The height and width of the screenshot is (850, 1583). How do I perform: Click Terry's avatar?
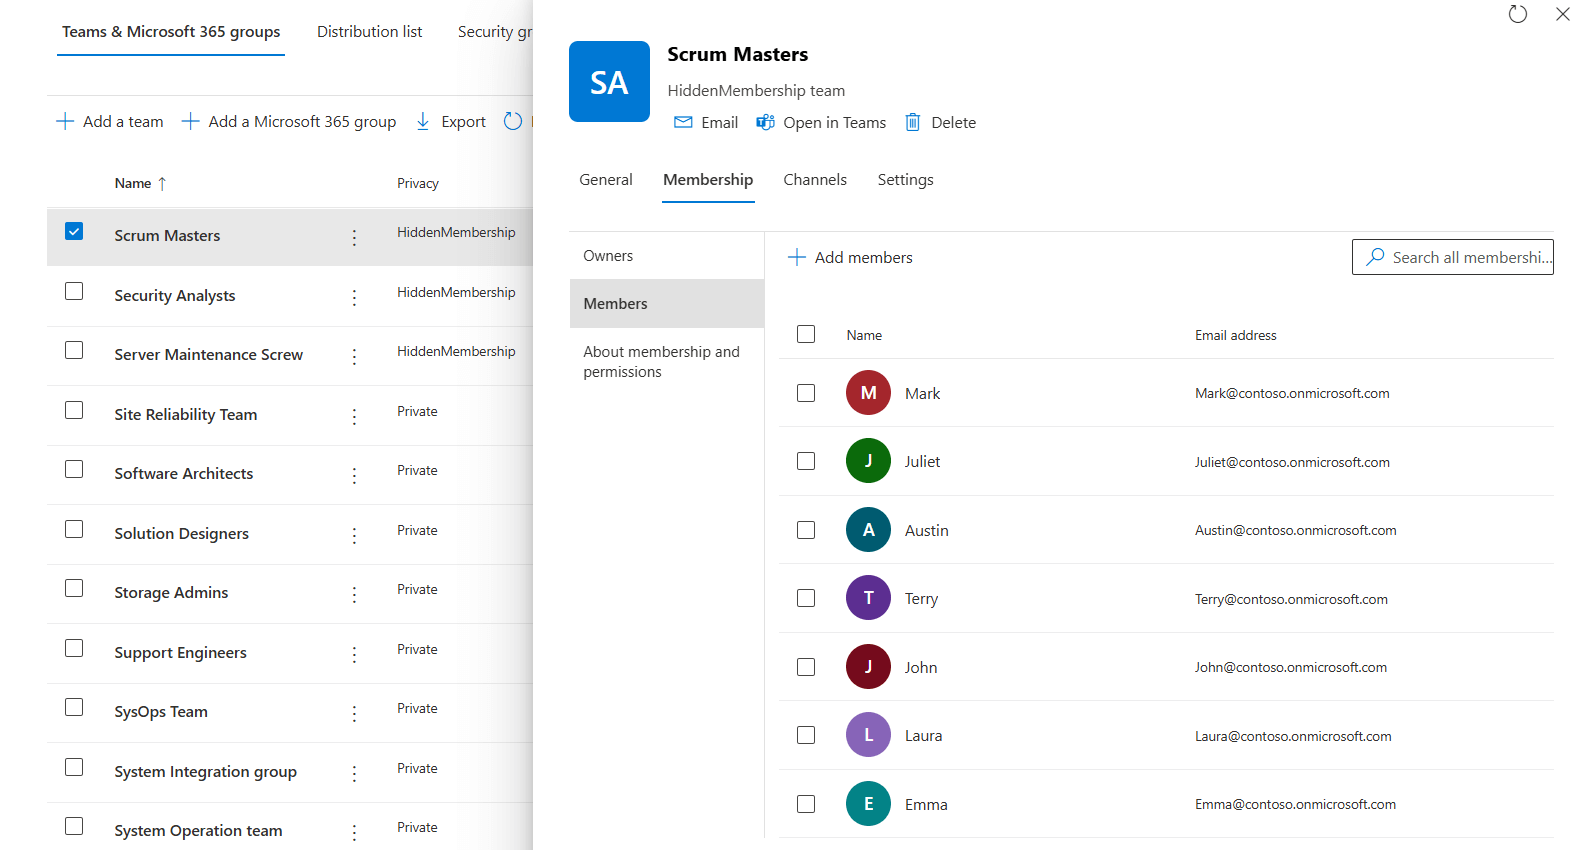pyautogui.click(x=868, y=598)
